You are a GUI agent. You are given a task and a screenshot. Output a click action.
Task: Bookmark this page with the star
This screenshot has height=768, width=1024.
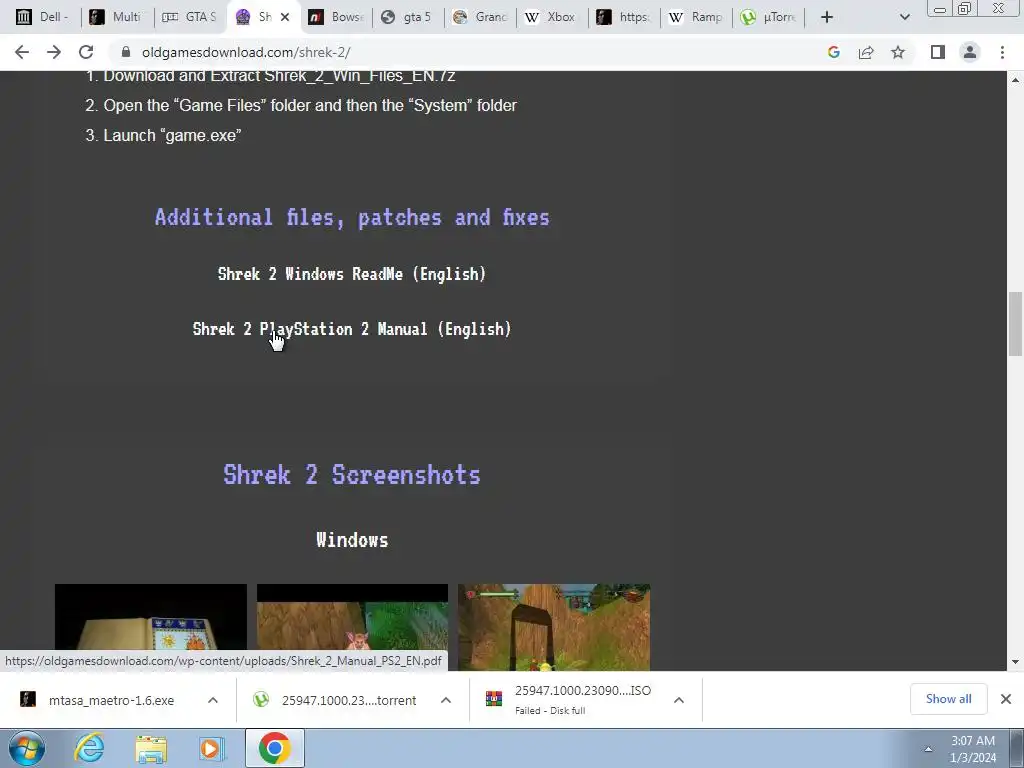pos(898,52)
